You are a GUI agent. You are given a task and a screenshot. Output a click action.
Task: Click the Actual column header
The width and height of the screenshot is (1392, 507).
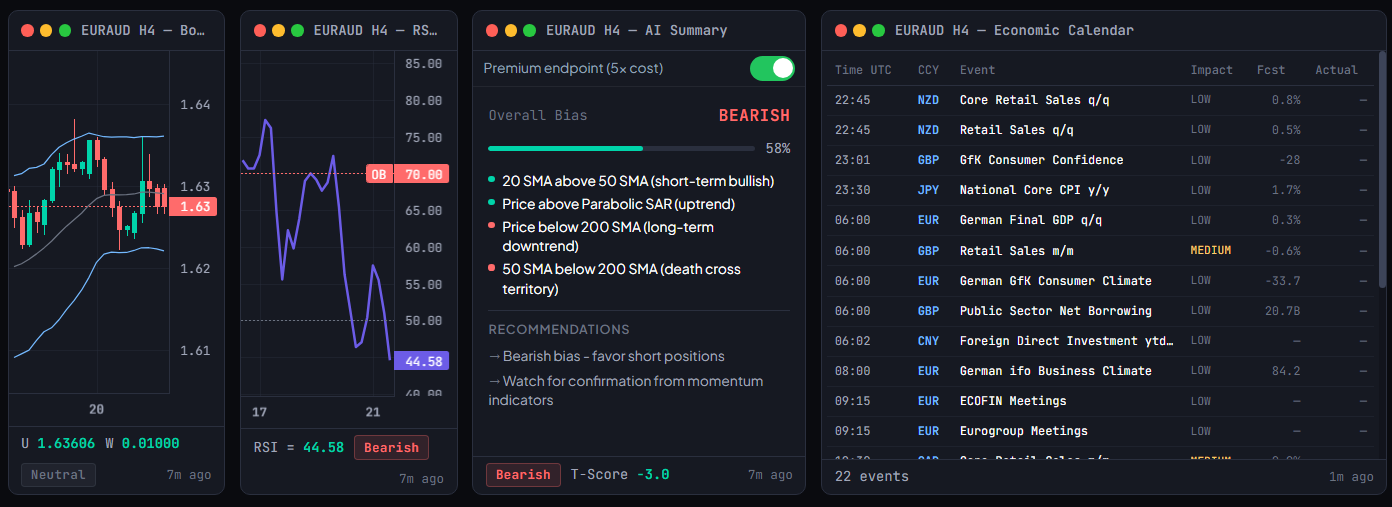1336,70
